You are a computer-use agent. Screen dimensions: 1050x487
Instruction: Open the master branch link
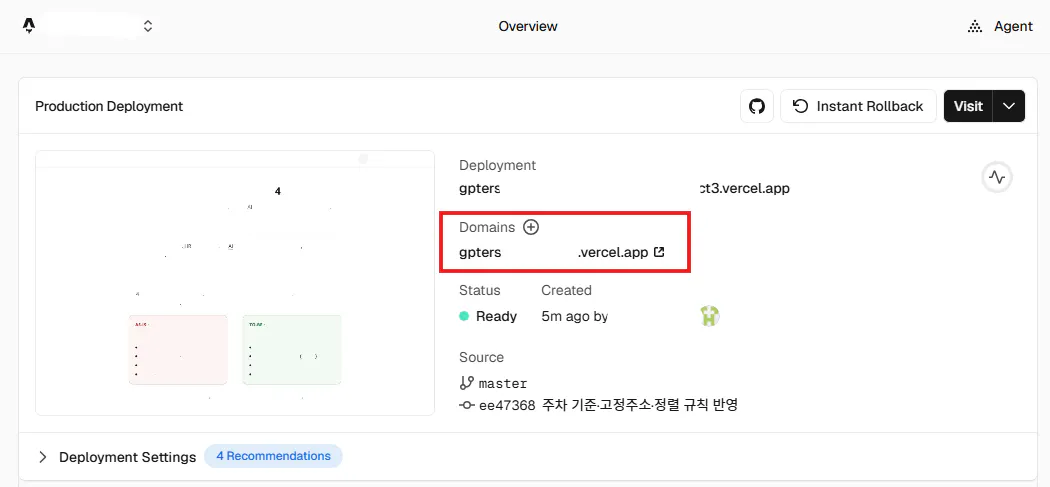pos(503,383)
